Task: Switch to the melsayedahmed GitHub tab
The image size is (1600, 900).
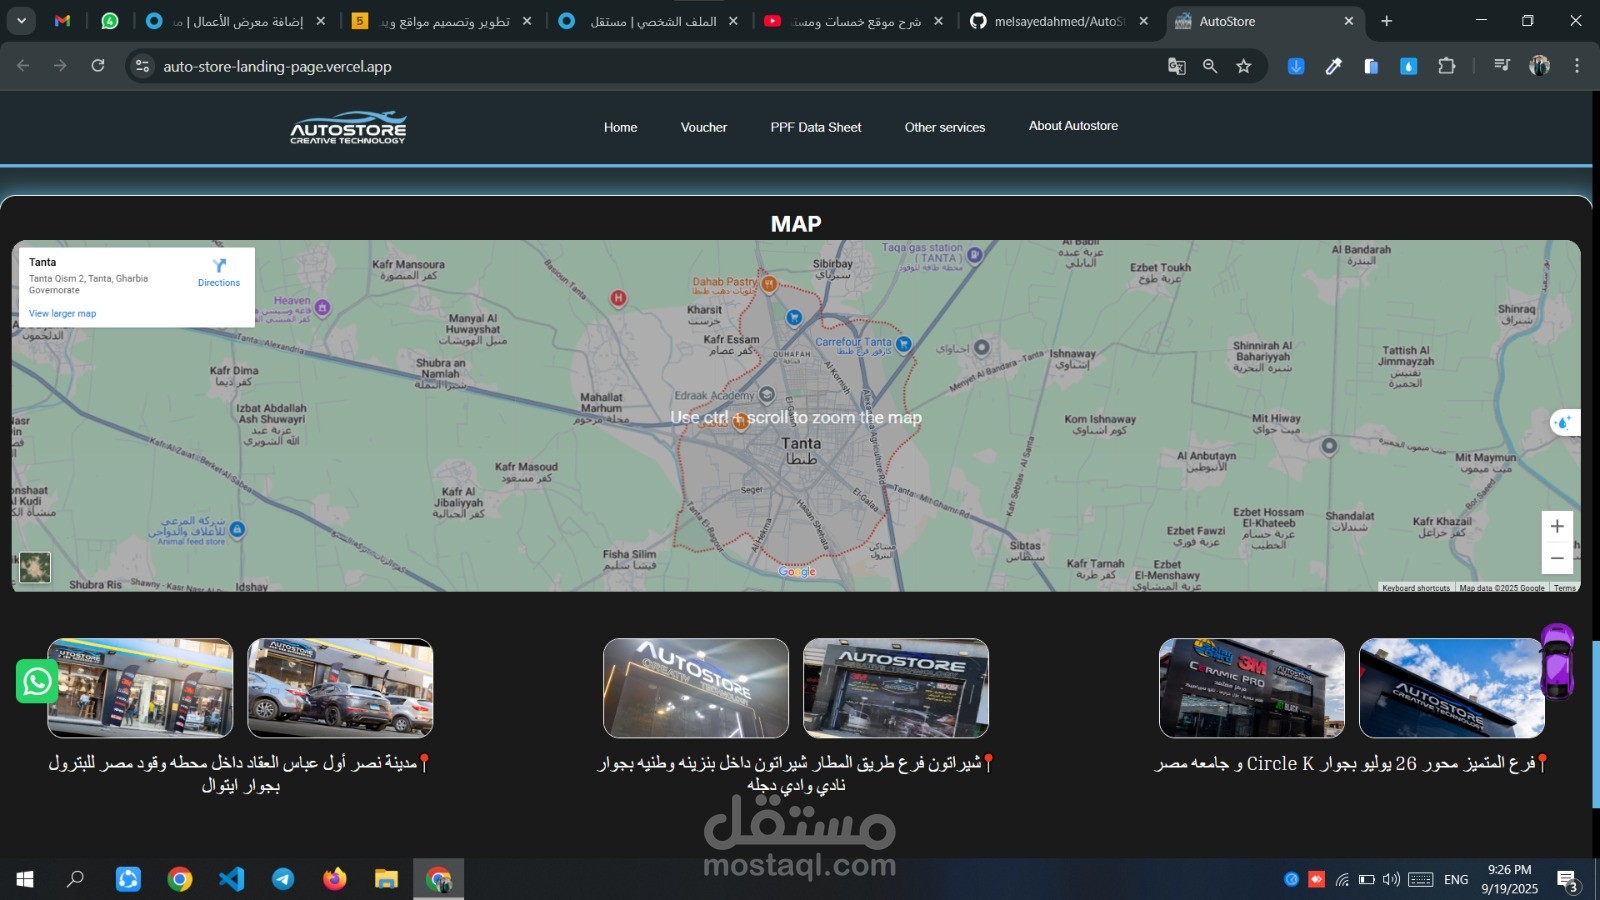Action: click(x=1058, y=21)
